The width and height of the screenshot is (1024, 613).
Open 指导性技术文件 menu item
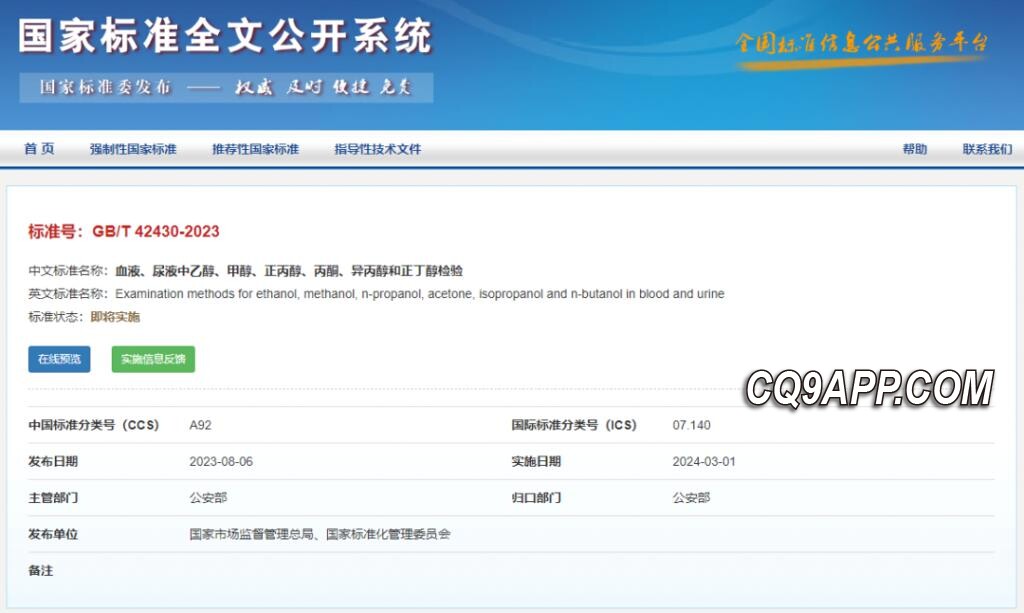(x=377, y=149)
